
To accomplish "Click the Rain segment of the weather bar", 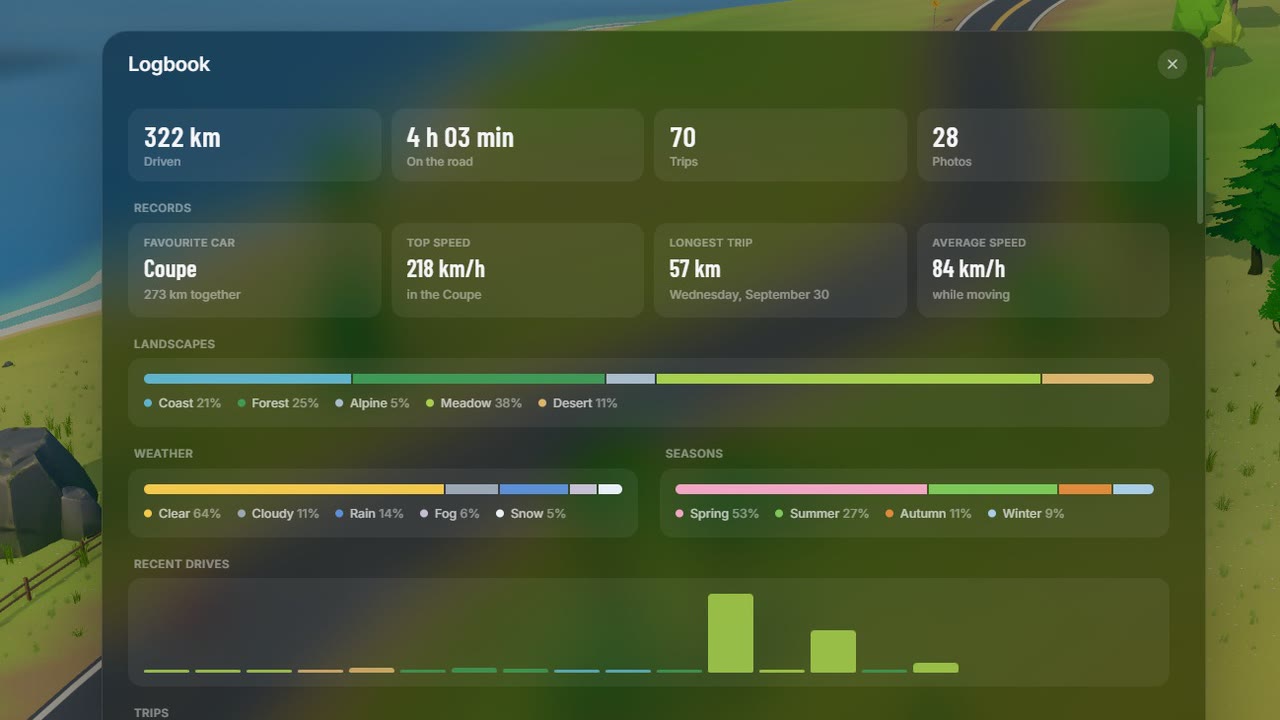I will coord(534,489).
